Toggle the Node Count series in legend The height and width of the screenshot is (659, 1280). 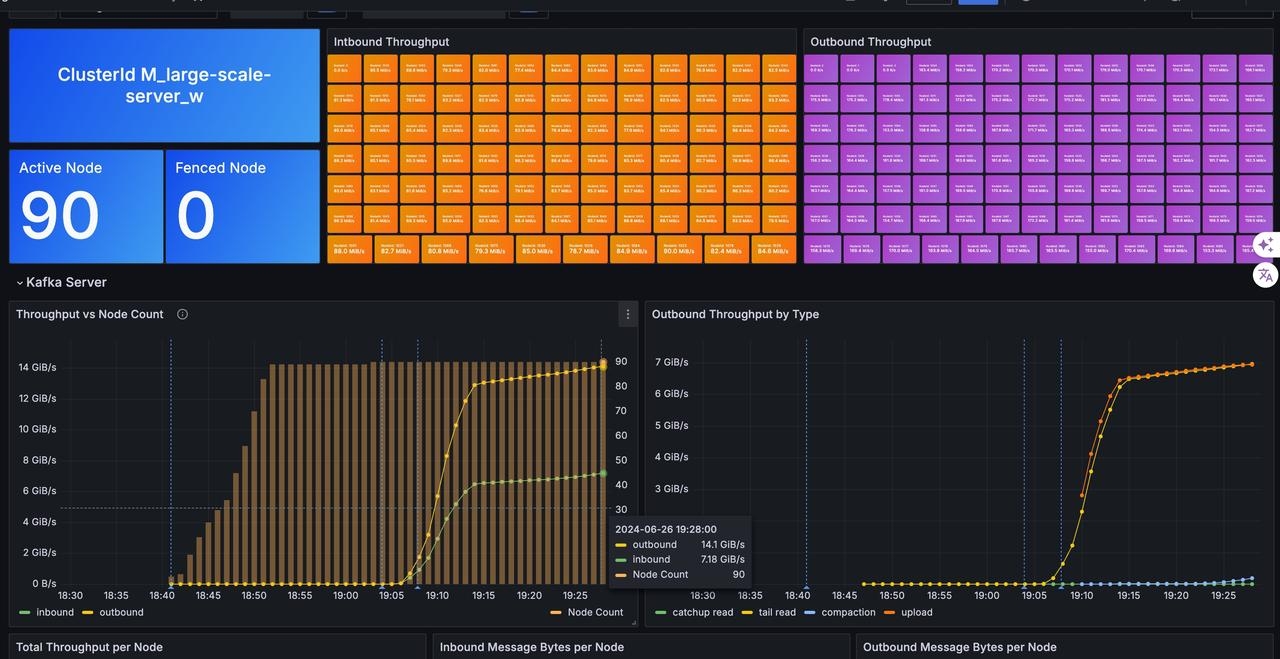595,612
